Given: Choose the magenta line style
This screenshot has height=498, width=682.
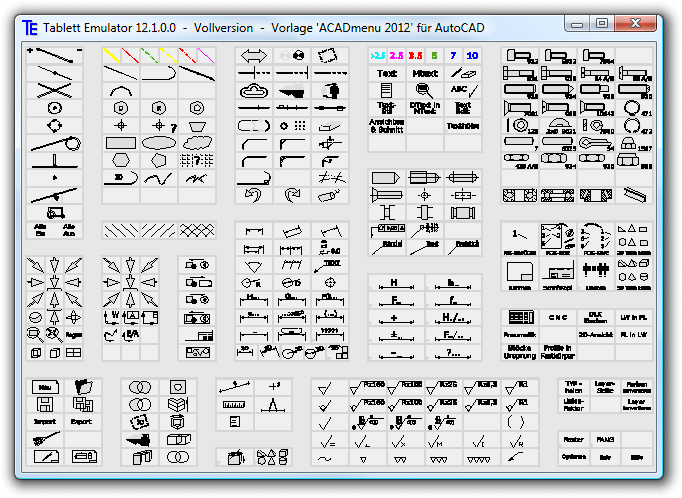Looking at the screenshot, I should [x=206, y=55].
